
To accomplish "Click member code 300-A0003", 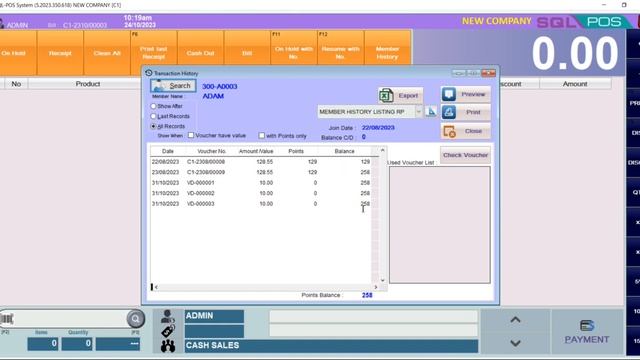I will 220,87.
